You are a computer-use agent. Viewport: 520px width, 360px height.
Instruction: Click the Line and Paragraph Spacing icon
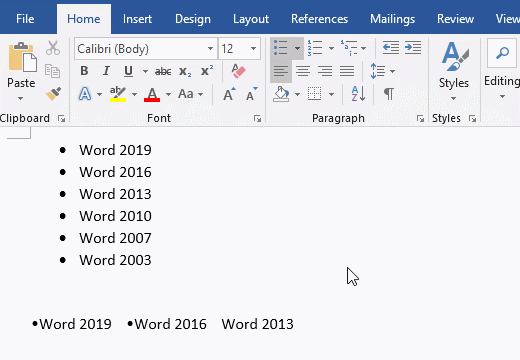378,71
